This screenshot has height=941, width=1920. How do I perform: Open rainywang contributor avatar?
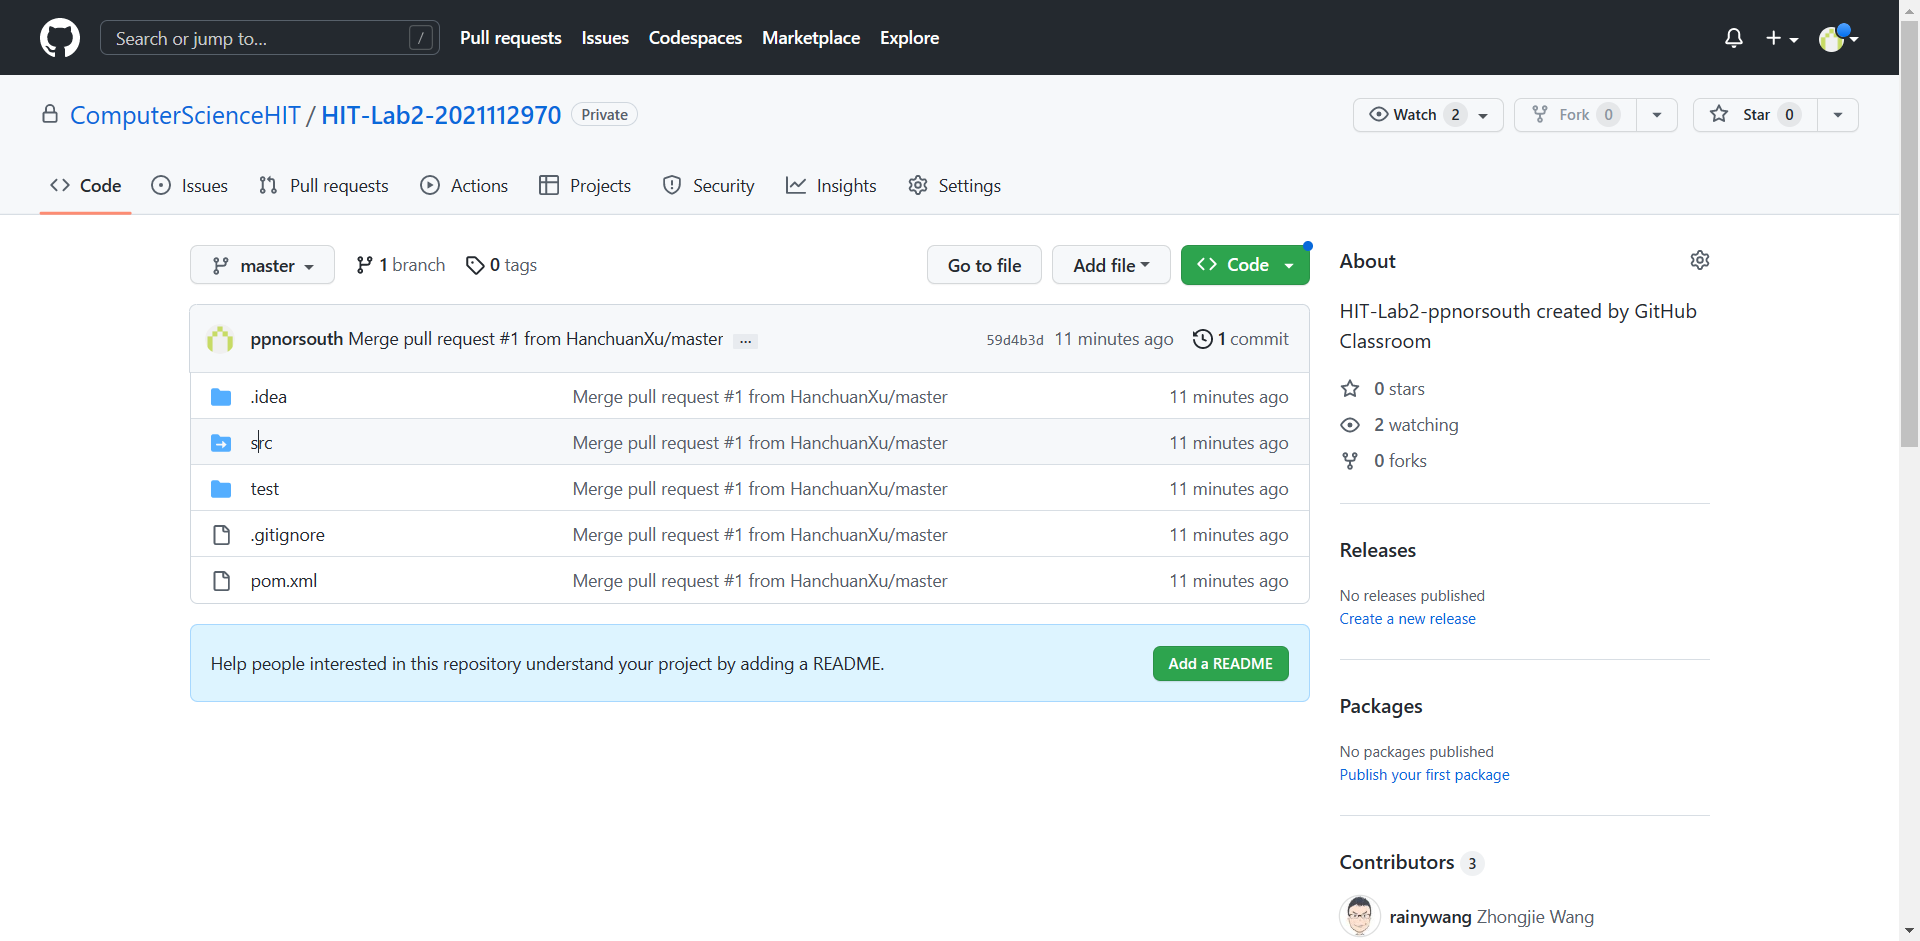point(1359,916)
